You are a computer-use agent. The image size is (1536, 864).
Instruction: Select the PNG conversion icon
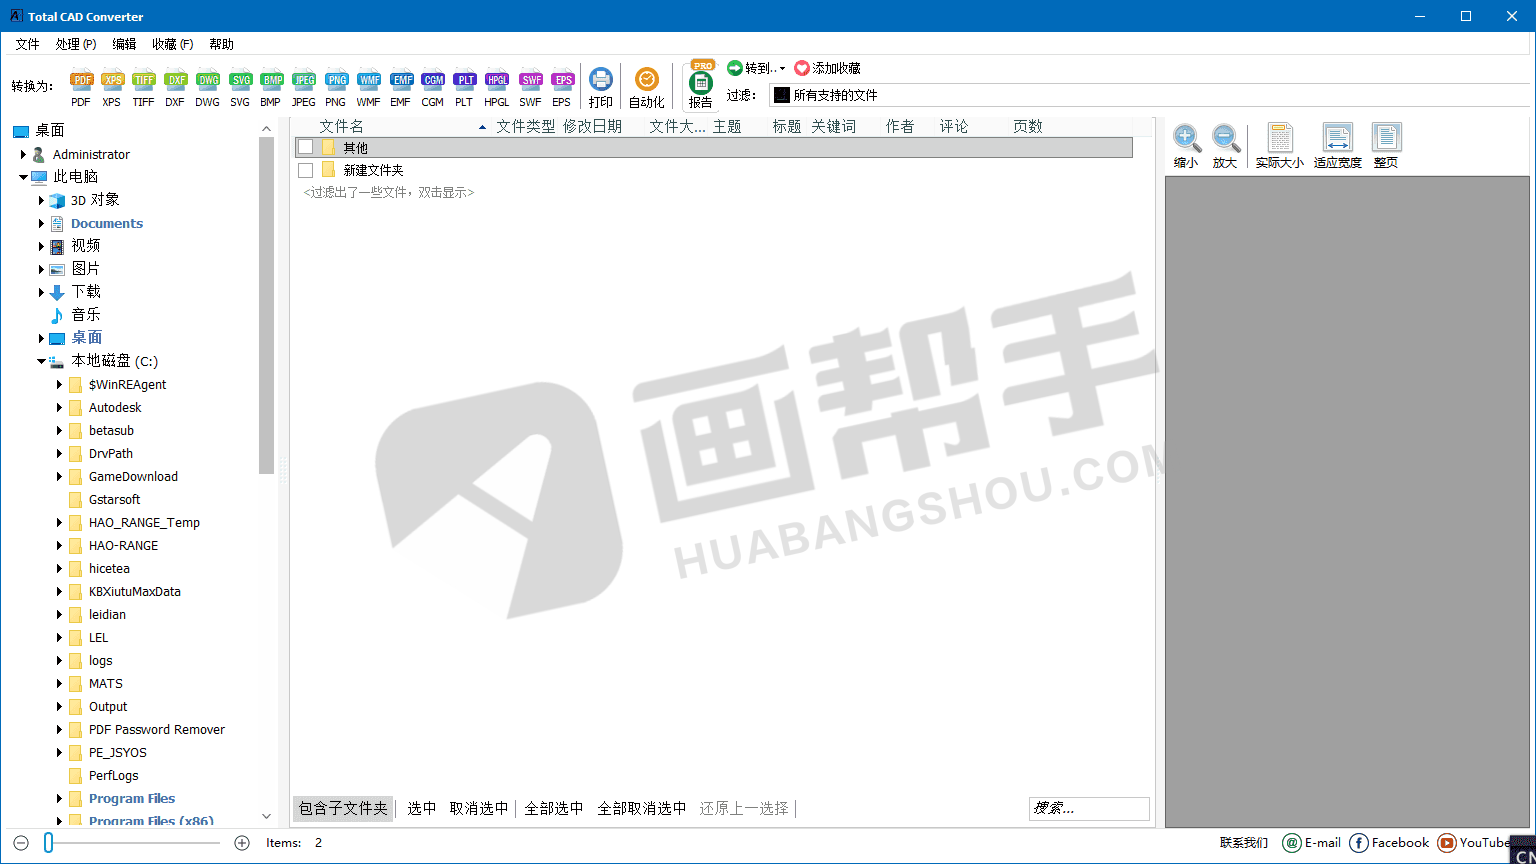tap(336, 88)
